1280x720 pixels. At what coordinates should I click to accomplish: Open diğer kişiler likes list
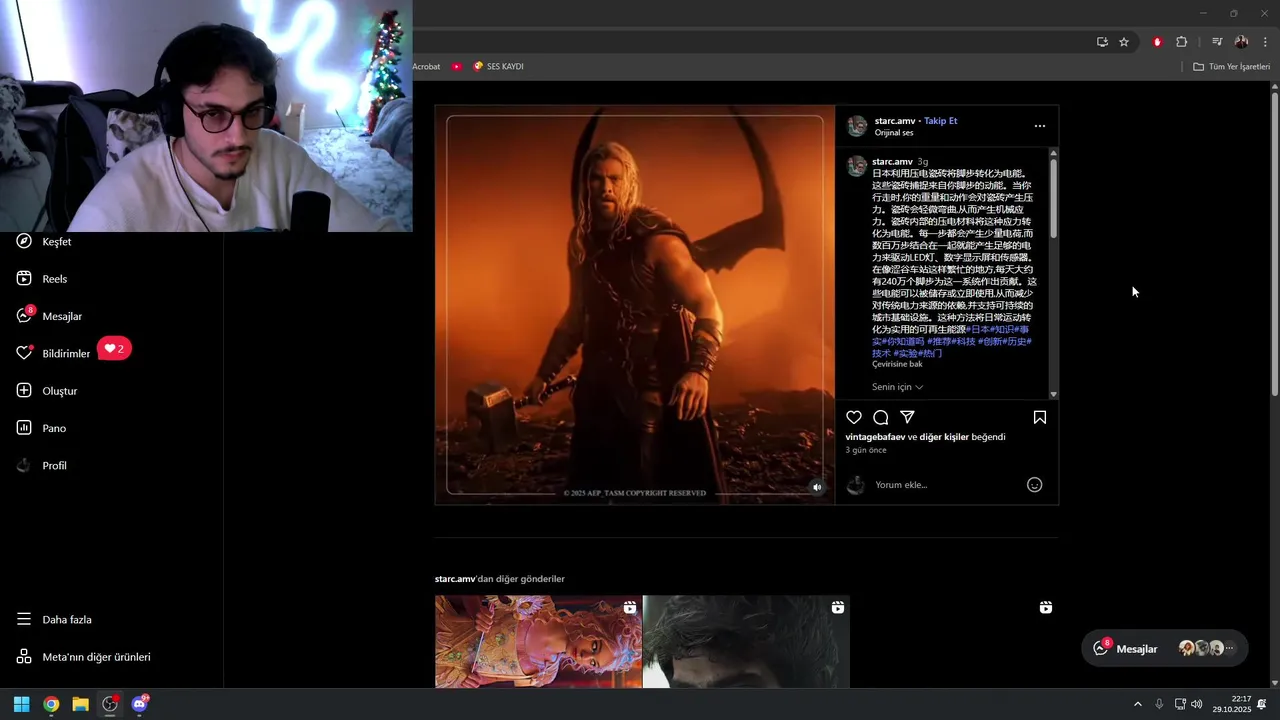tap(944, 437)
